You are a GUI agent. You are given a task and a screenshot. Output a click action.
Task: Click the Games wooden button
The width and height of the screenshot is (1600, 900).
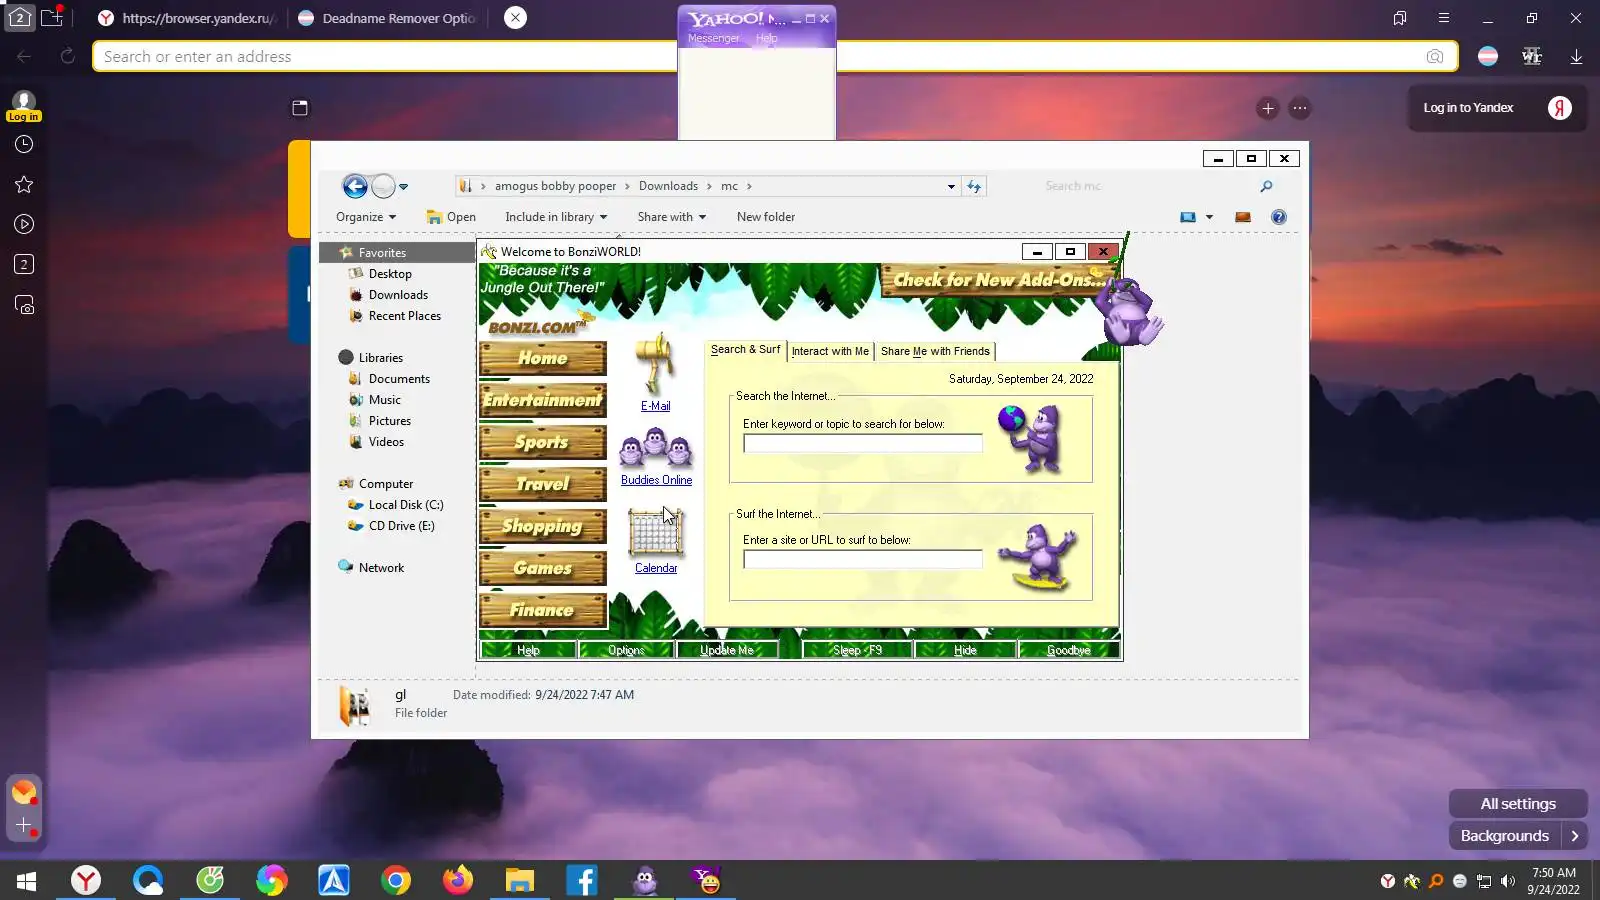pyautogui.click(x=543, y=568)
